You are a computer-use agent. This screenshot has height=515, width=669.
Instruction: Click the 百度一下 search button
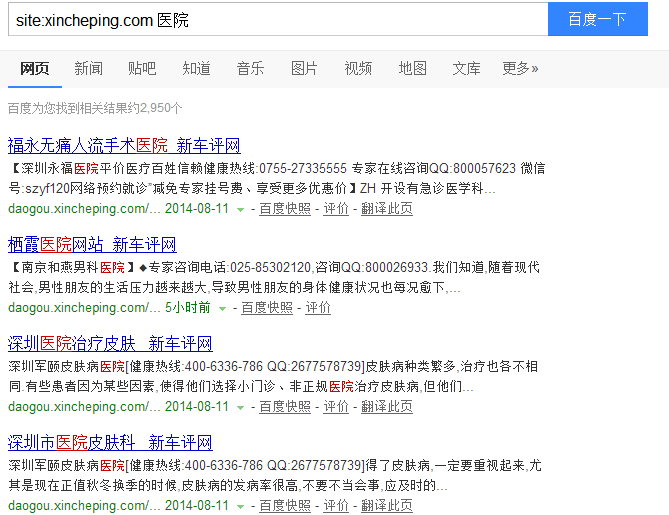[x=598, y=19]
